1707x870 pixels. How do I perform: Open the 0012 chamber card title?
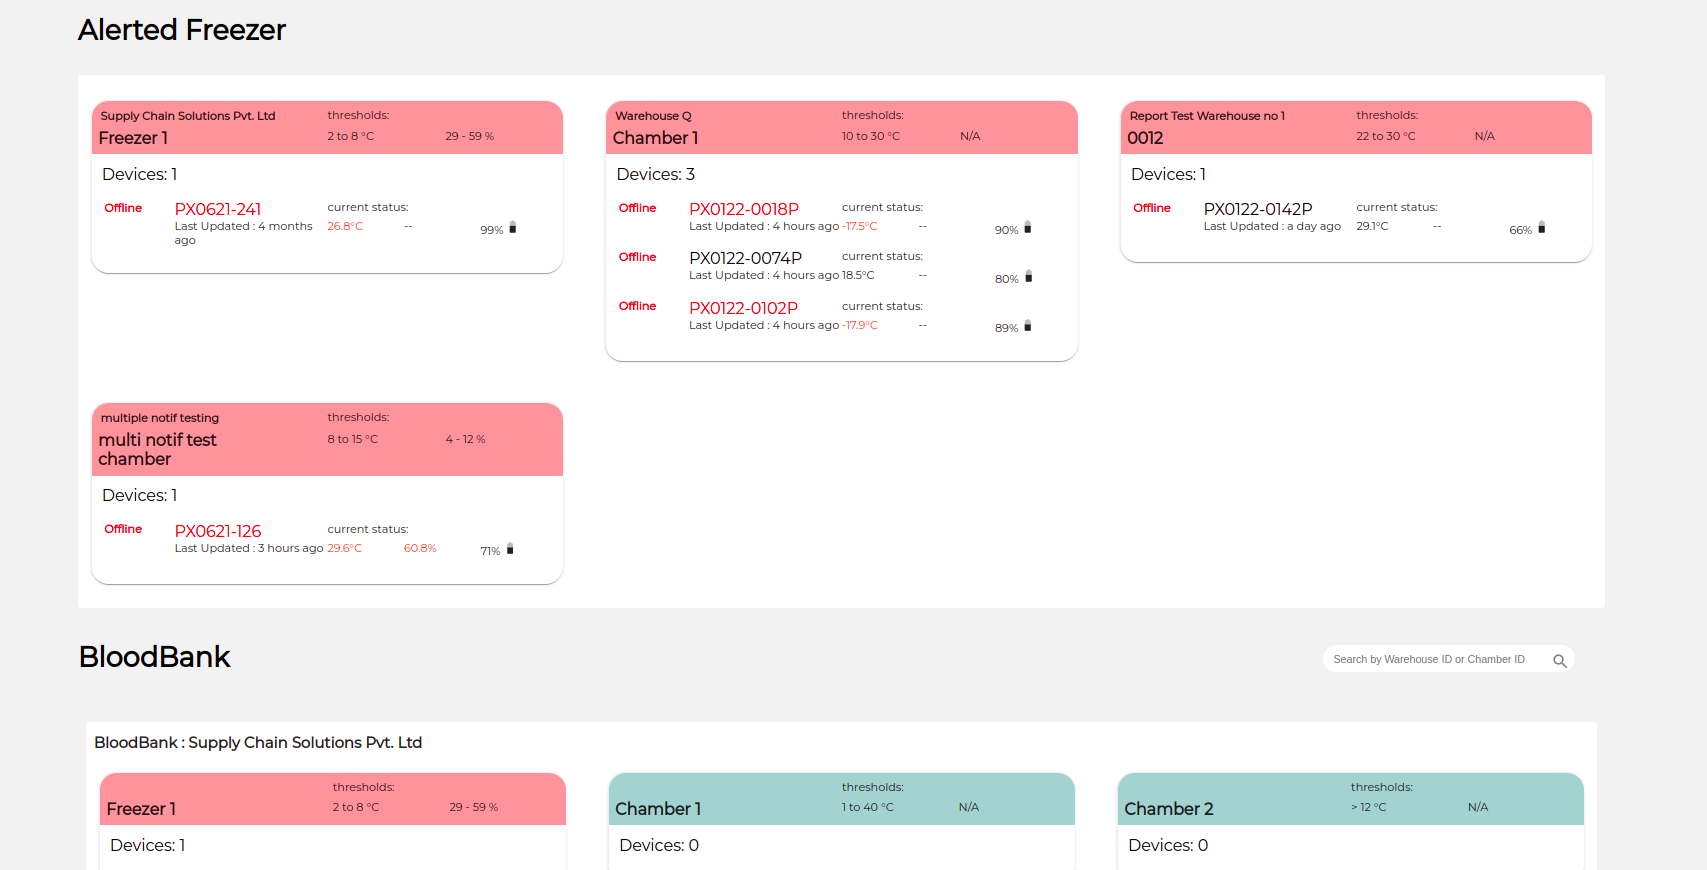[x=1145, y=138]
